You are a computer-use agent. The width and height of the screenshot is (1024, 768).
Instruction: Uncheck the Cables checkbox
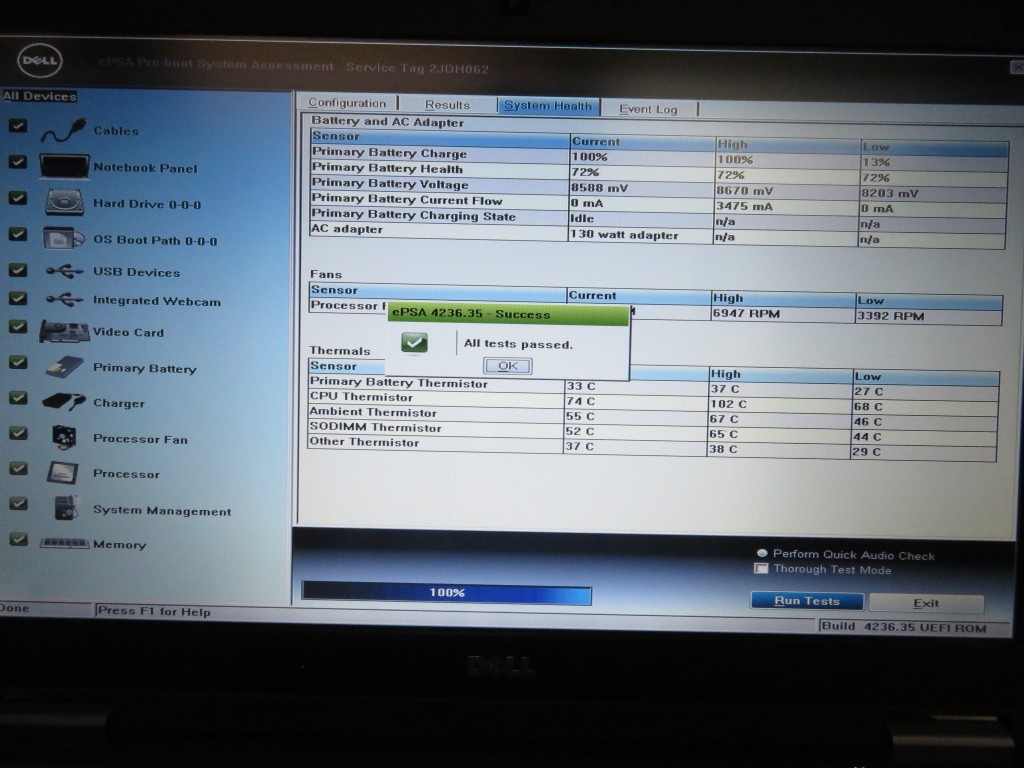coord(18,125)
